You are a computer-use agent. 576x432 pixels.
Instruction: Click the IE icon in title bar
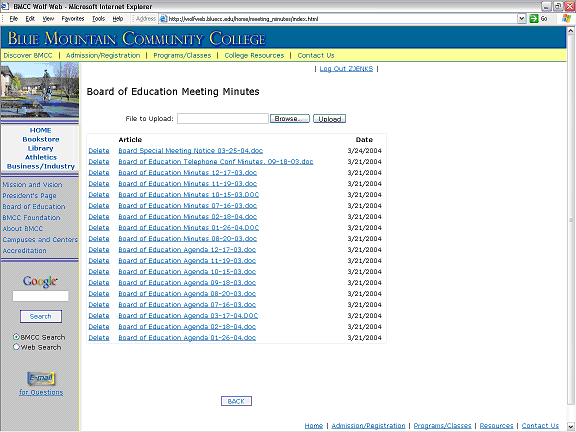[5, 6]
